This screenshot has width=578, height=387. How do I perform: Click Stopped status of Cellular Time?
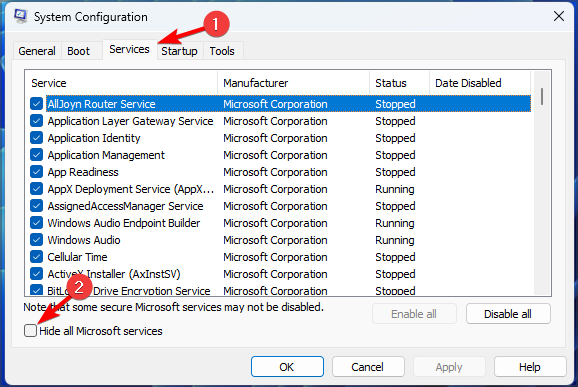pos(395,257)
